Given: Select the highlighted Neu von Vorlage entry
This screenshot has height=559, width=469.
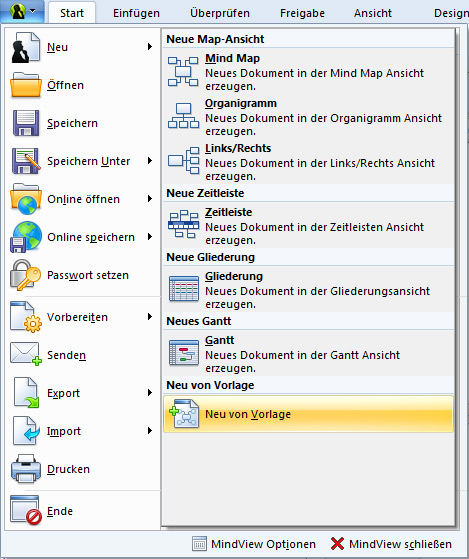Looking at the screenshot, I should [308, 414].
